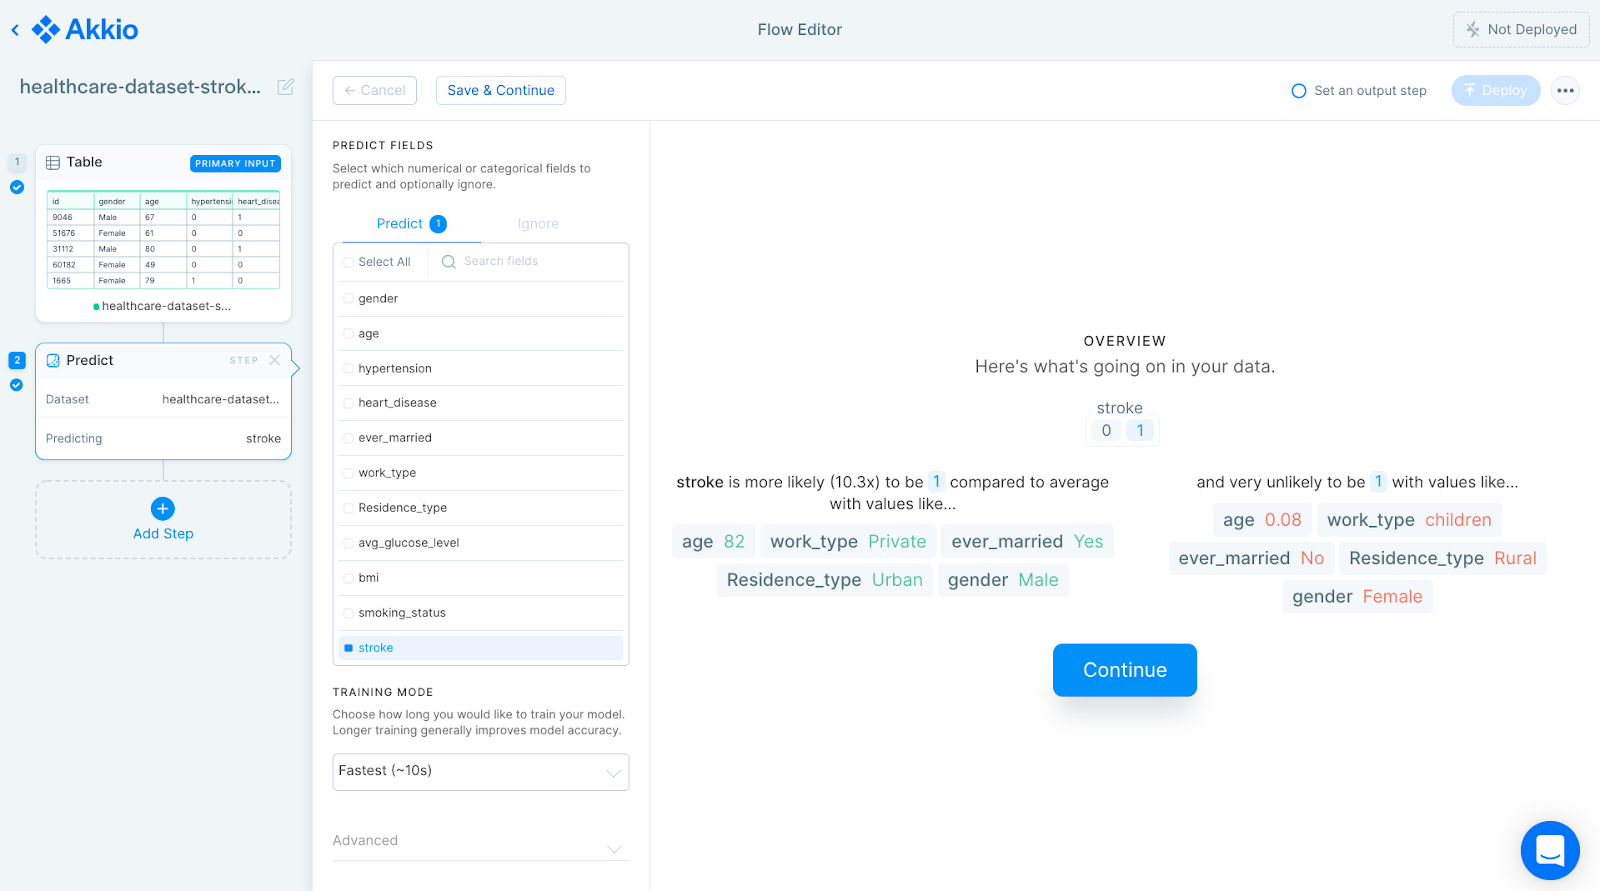Toggle the Select All checkbox

pos(349,262)
